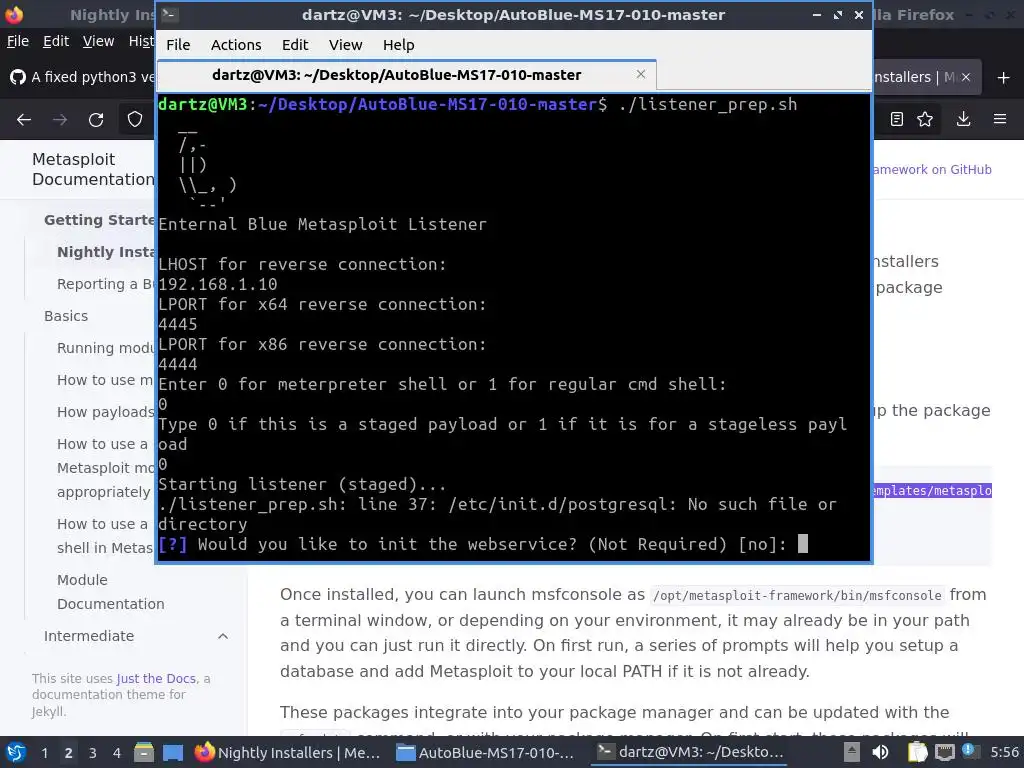Viewport: 1024px width, 768px height.
Task: Open a new Firefox tab
Action: pos(1004,78)
